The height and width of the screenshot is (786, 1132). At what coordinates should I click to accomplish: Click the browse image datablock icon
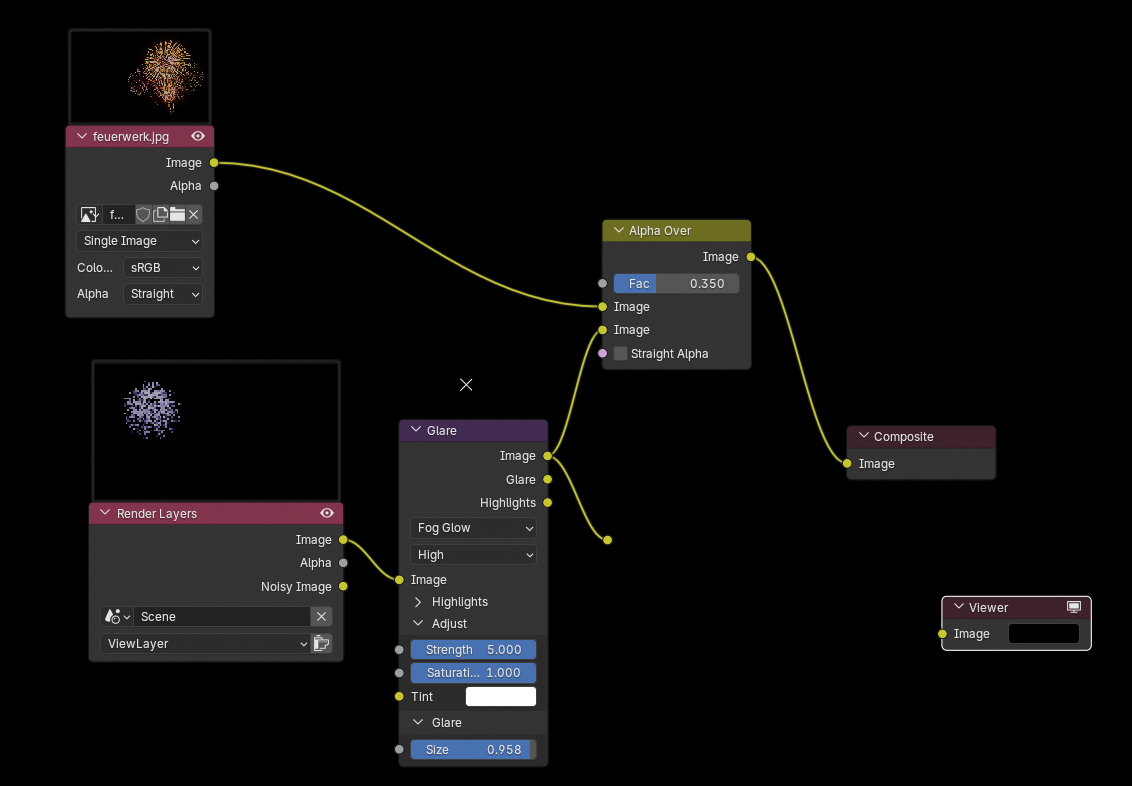[x=89, y=214]
